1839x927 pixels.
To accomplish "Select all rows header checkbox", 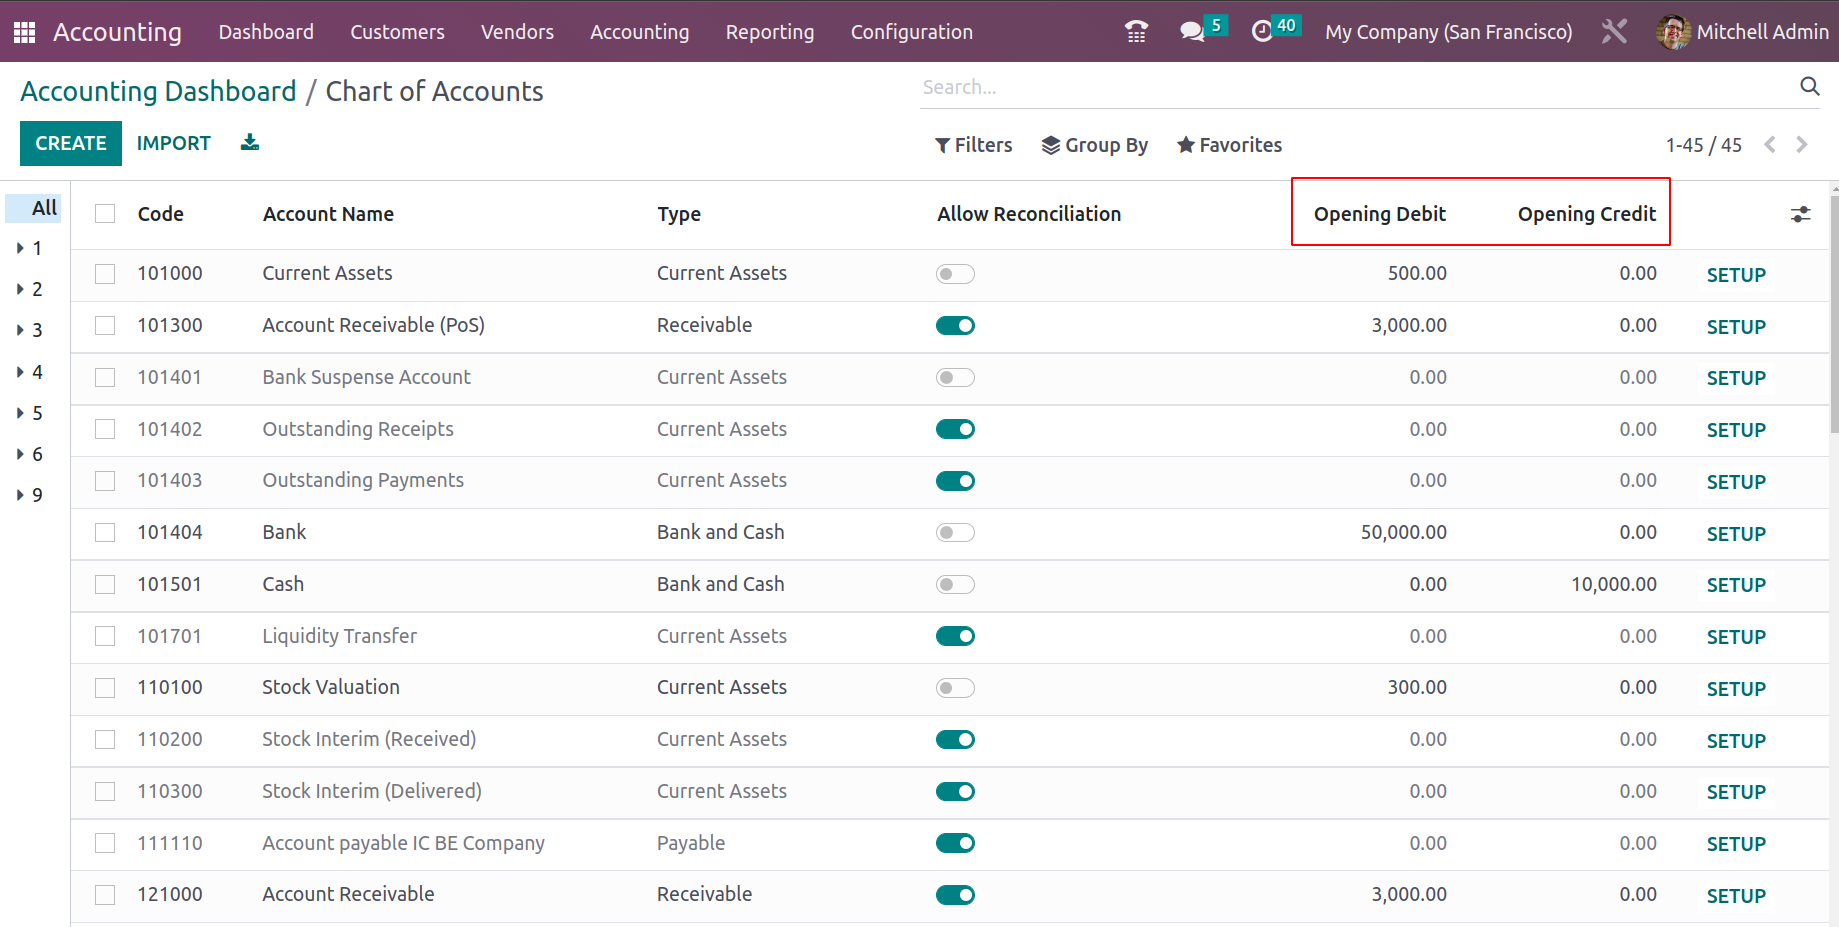I will click(x=105, y=214).
